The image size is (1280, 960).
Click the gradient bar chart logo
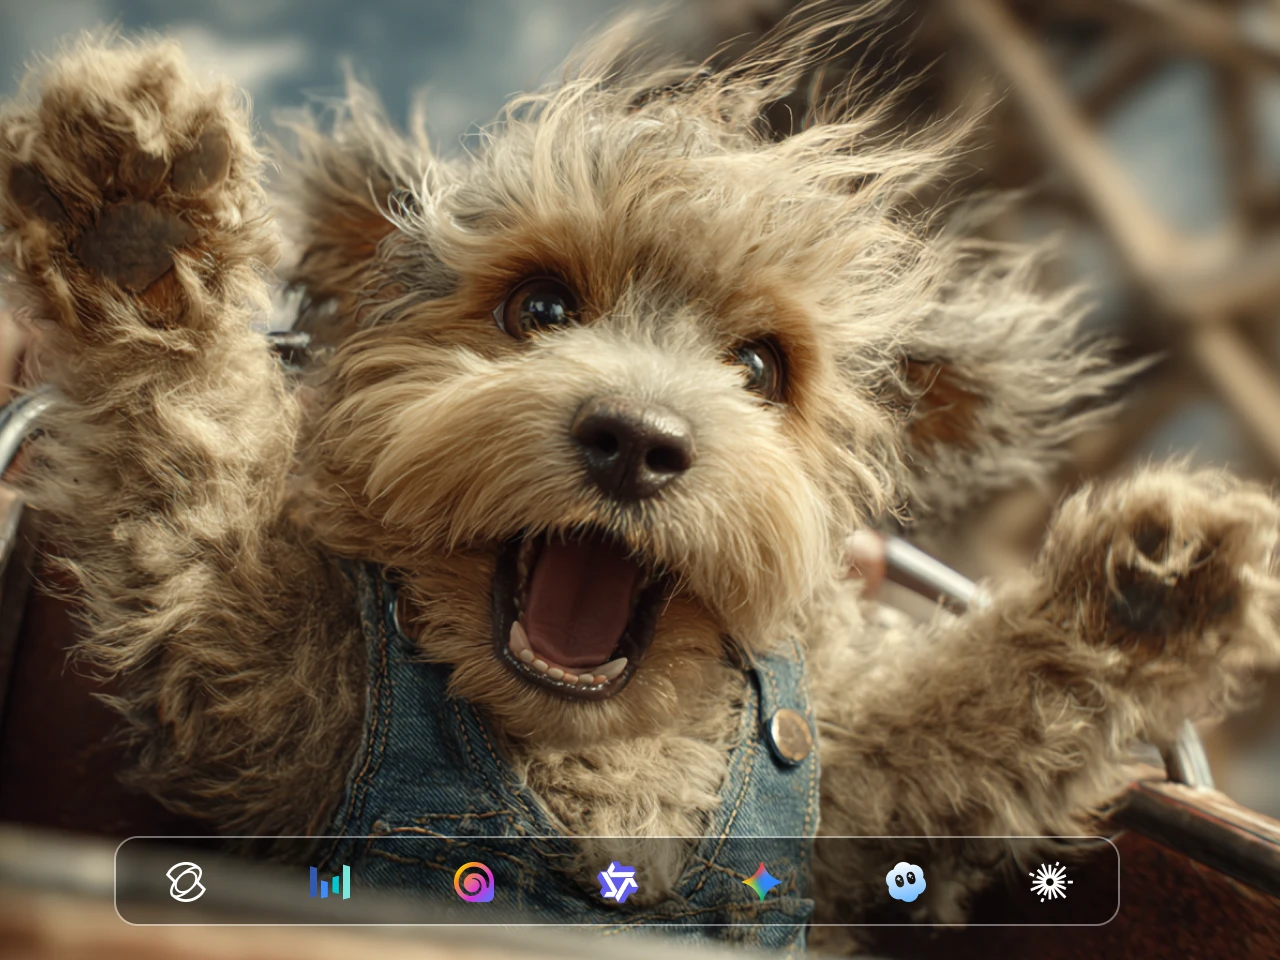(x=330, y=882)
